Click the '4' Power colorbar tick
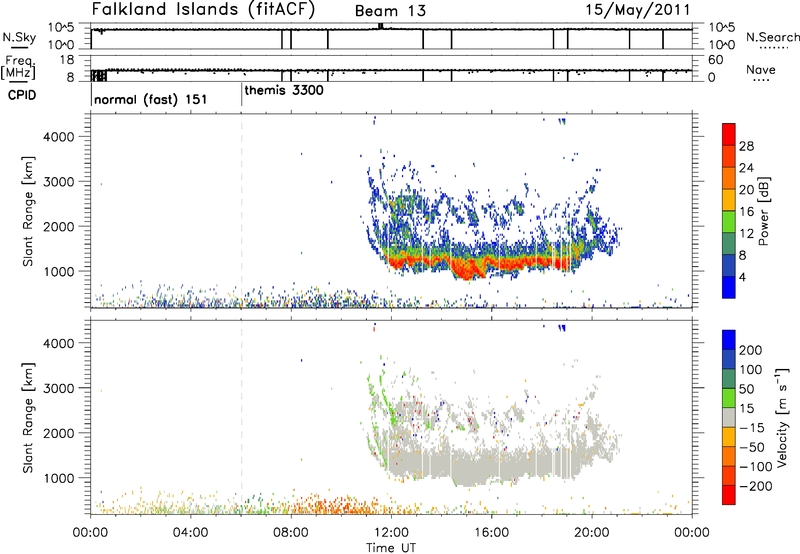 (x=742, y=277)
